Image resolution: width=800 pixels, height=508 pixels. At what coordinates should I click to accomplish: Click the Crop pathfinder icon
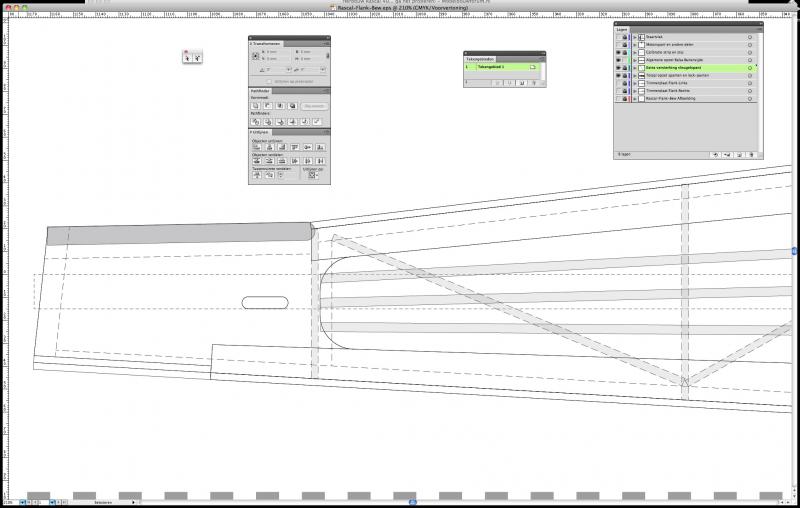292,122
